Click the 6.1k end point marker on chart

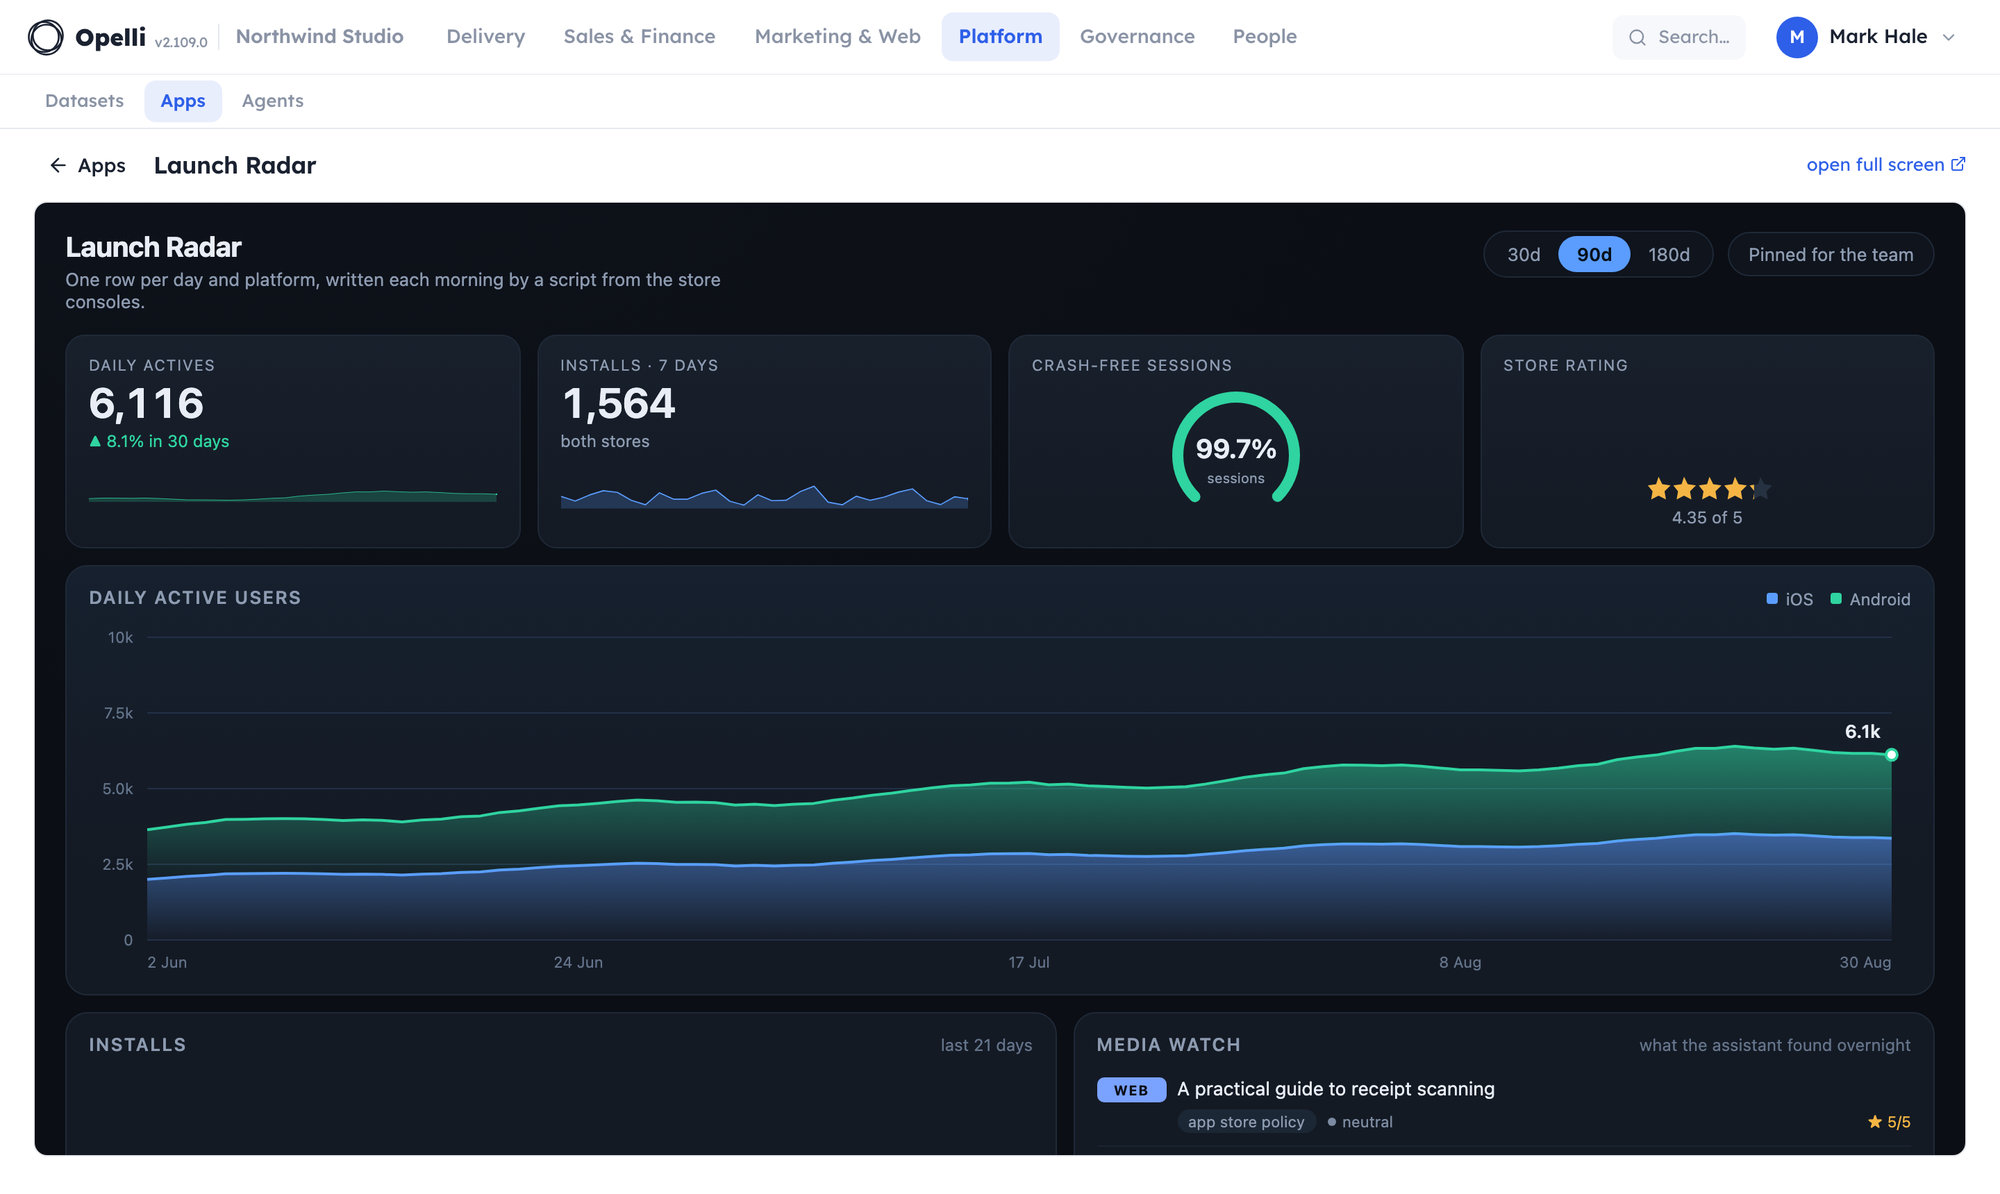coord(1891,755)
